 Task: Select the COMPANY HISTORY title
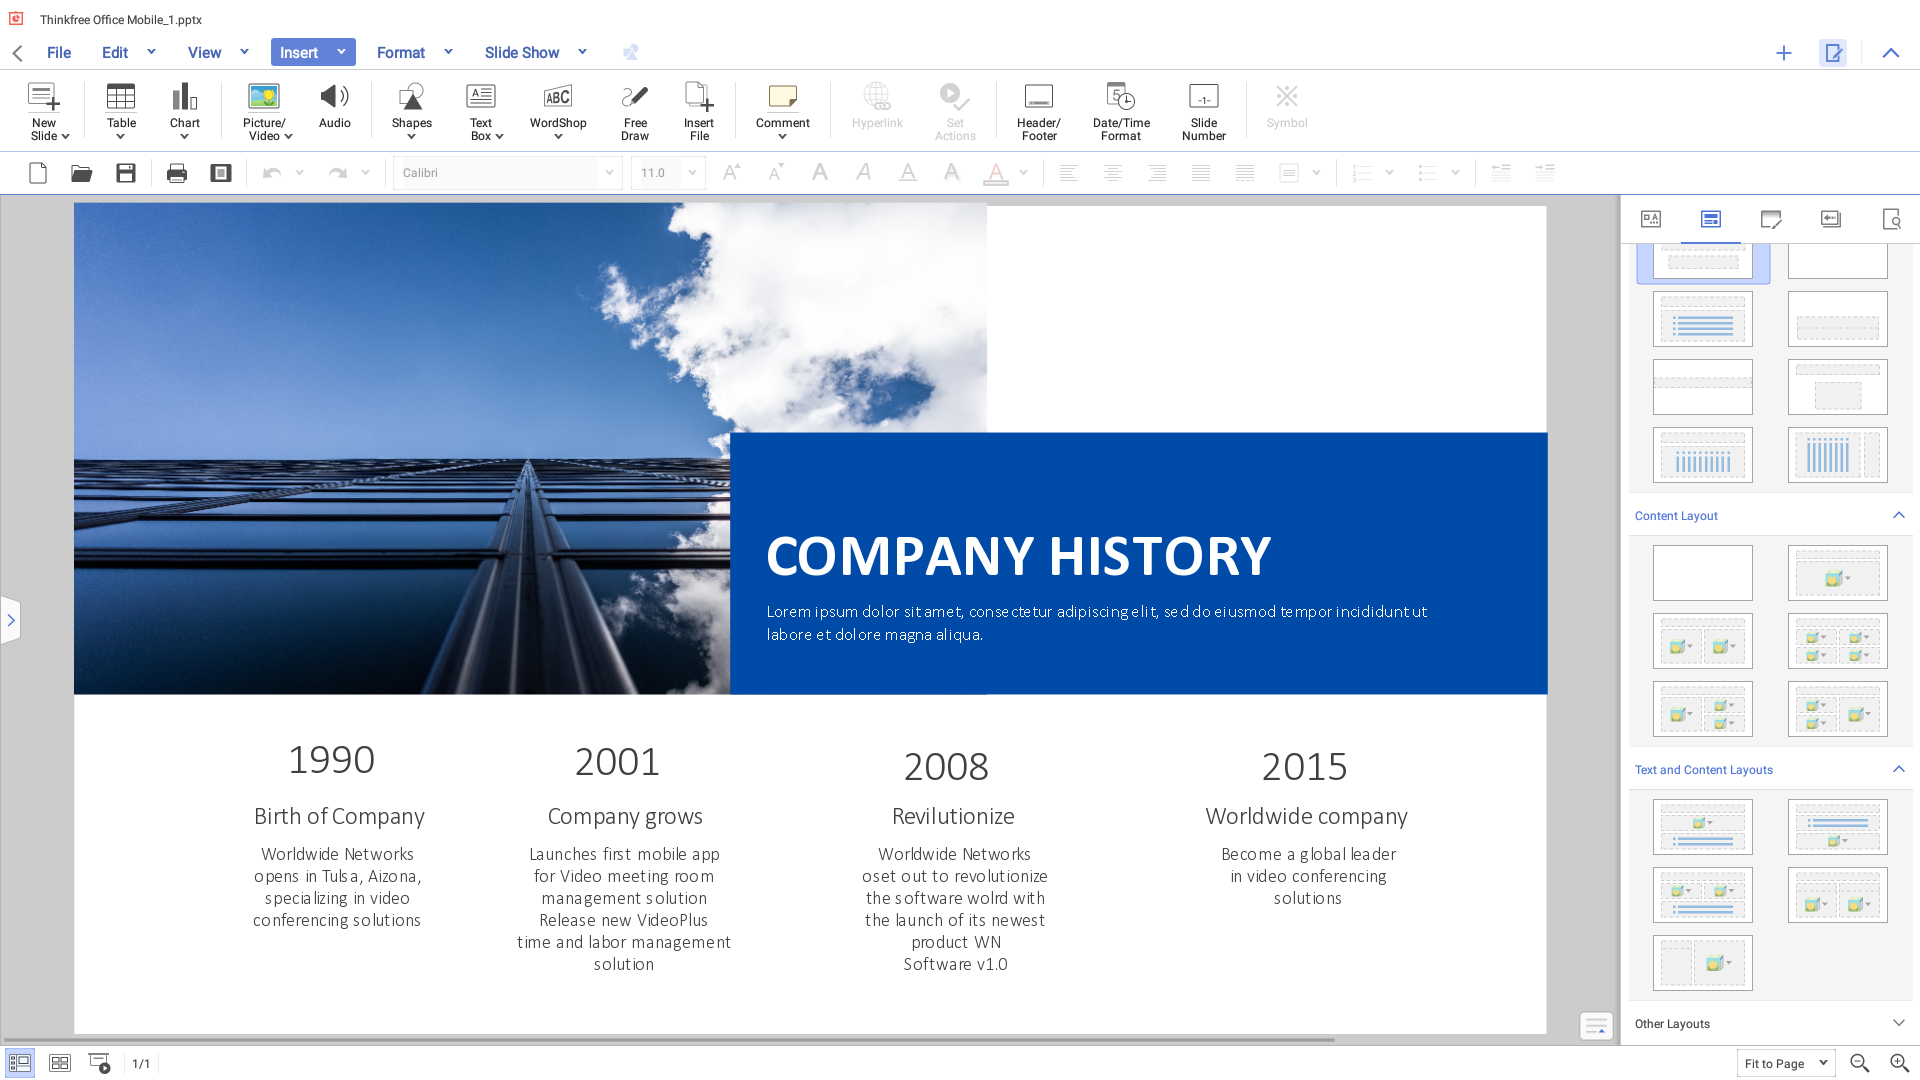pos(1018,556)
